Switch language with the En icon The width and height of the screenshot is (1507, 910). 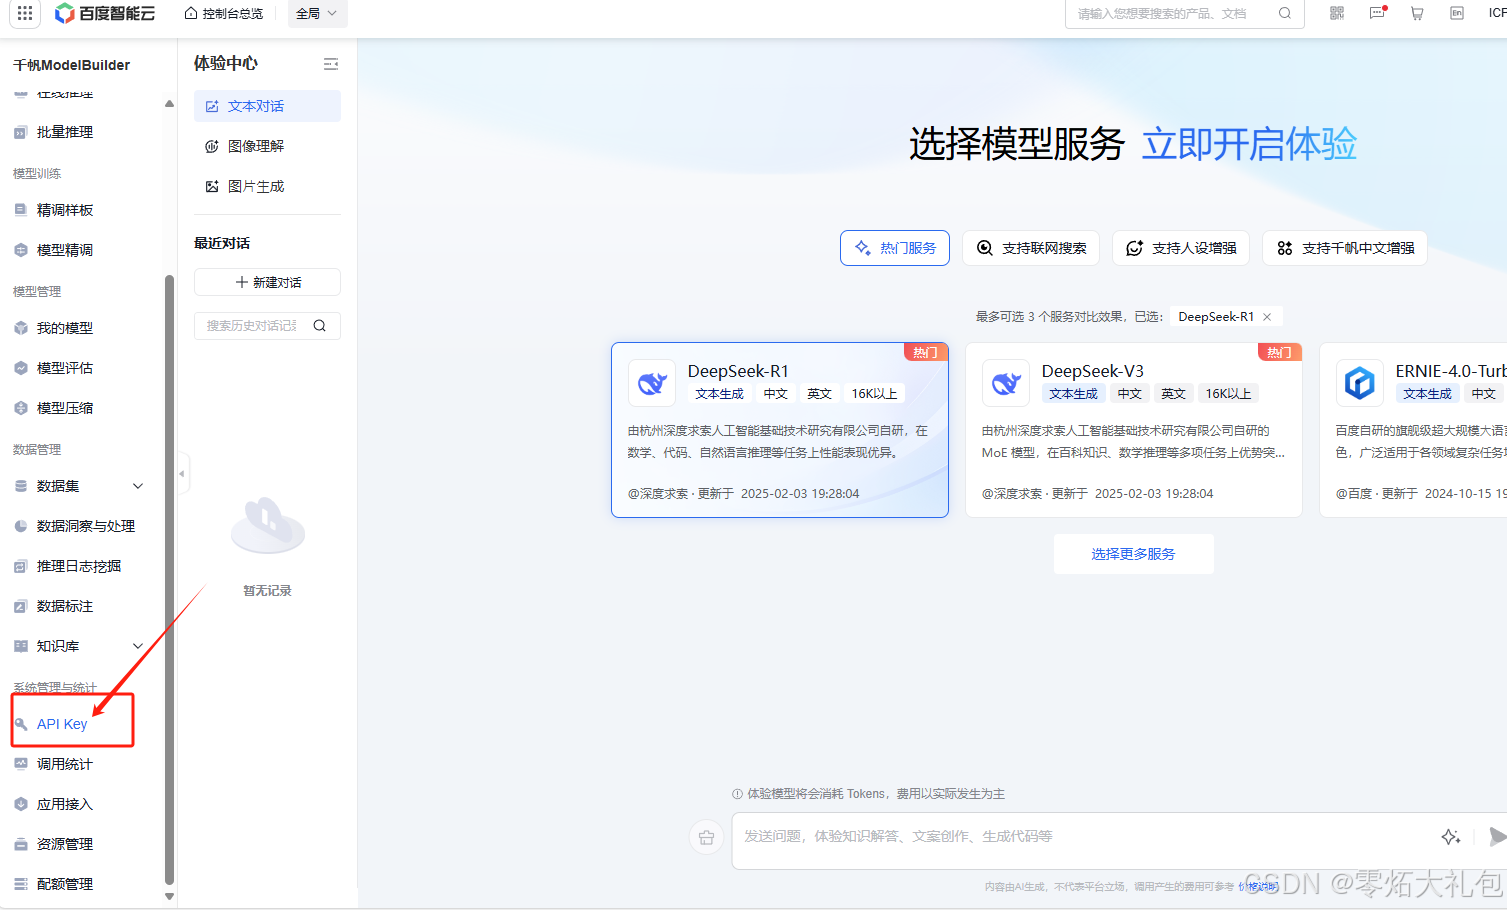[x=1457, y=13]
